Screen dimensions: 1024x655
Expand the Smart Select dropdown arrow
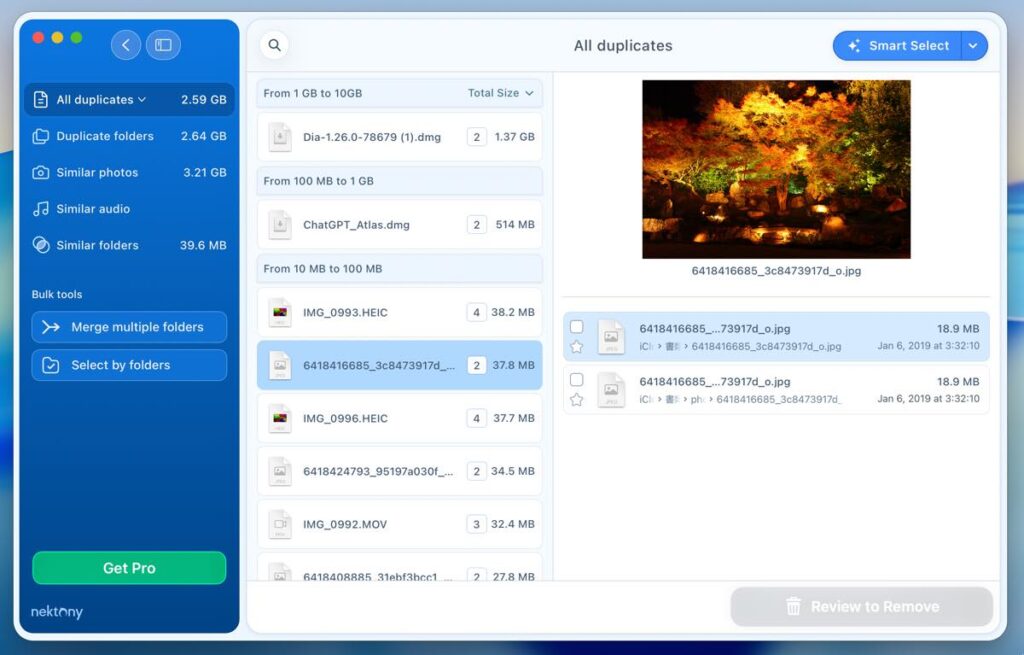(x=974, y=46)
